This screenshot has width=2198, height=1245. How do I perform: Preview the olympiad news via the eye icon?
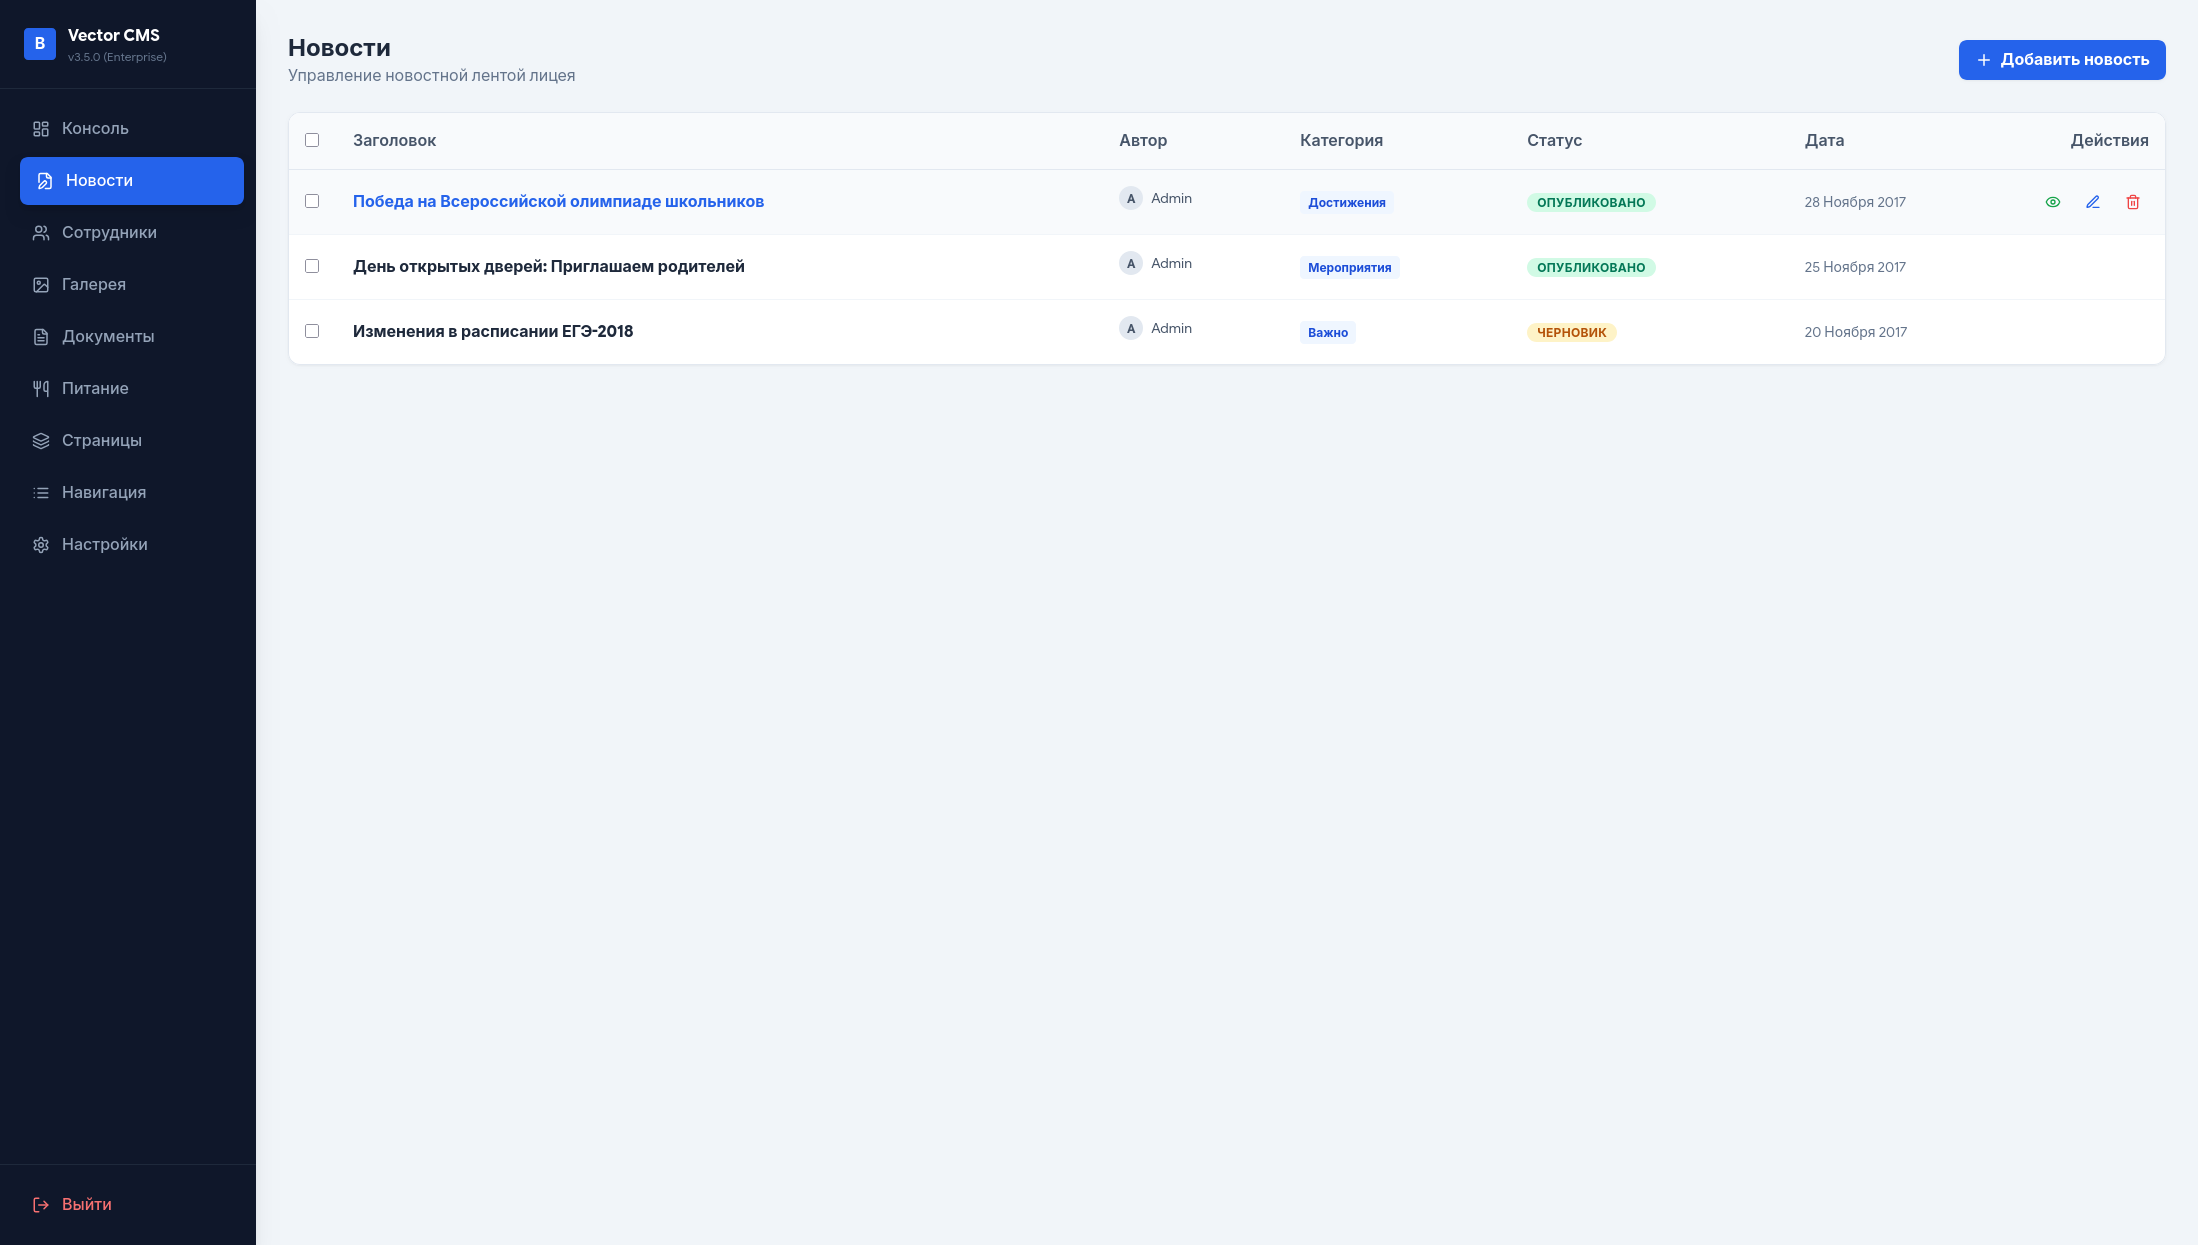click(2052, 202)
